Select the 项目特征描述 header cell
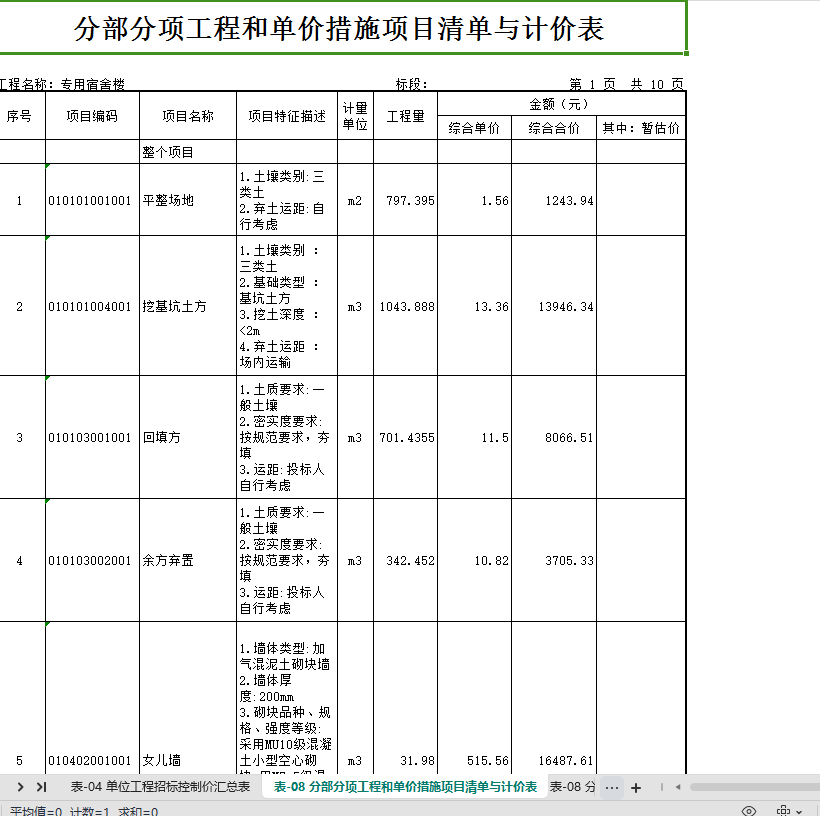Screen dimensions: 820x816 [x=287, y=116]
